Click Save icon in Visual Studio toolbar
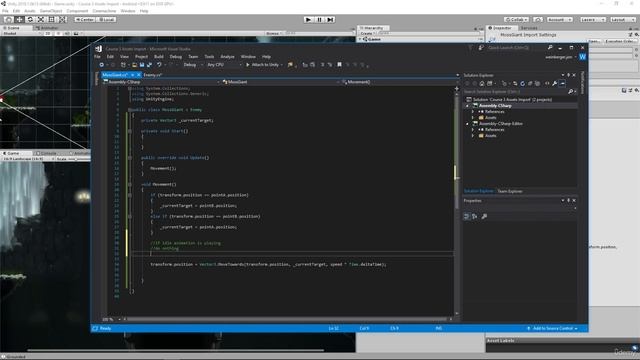The image size is (640, 360). pos(142,65)
